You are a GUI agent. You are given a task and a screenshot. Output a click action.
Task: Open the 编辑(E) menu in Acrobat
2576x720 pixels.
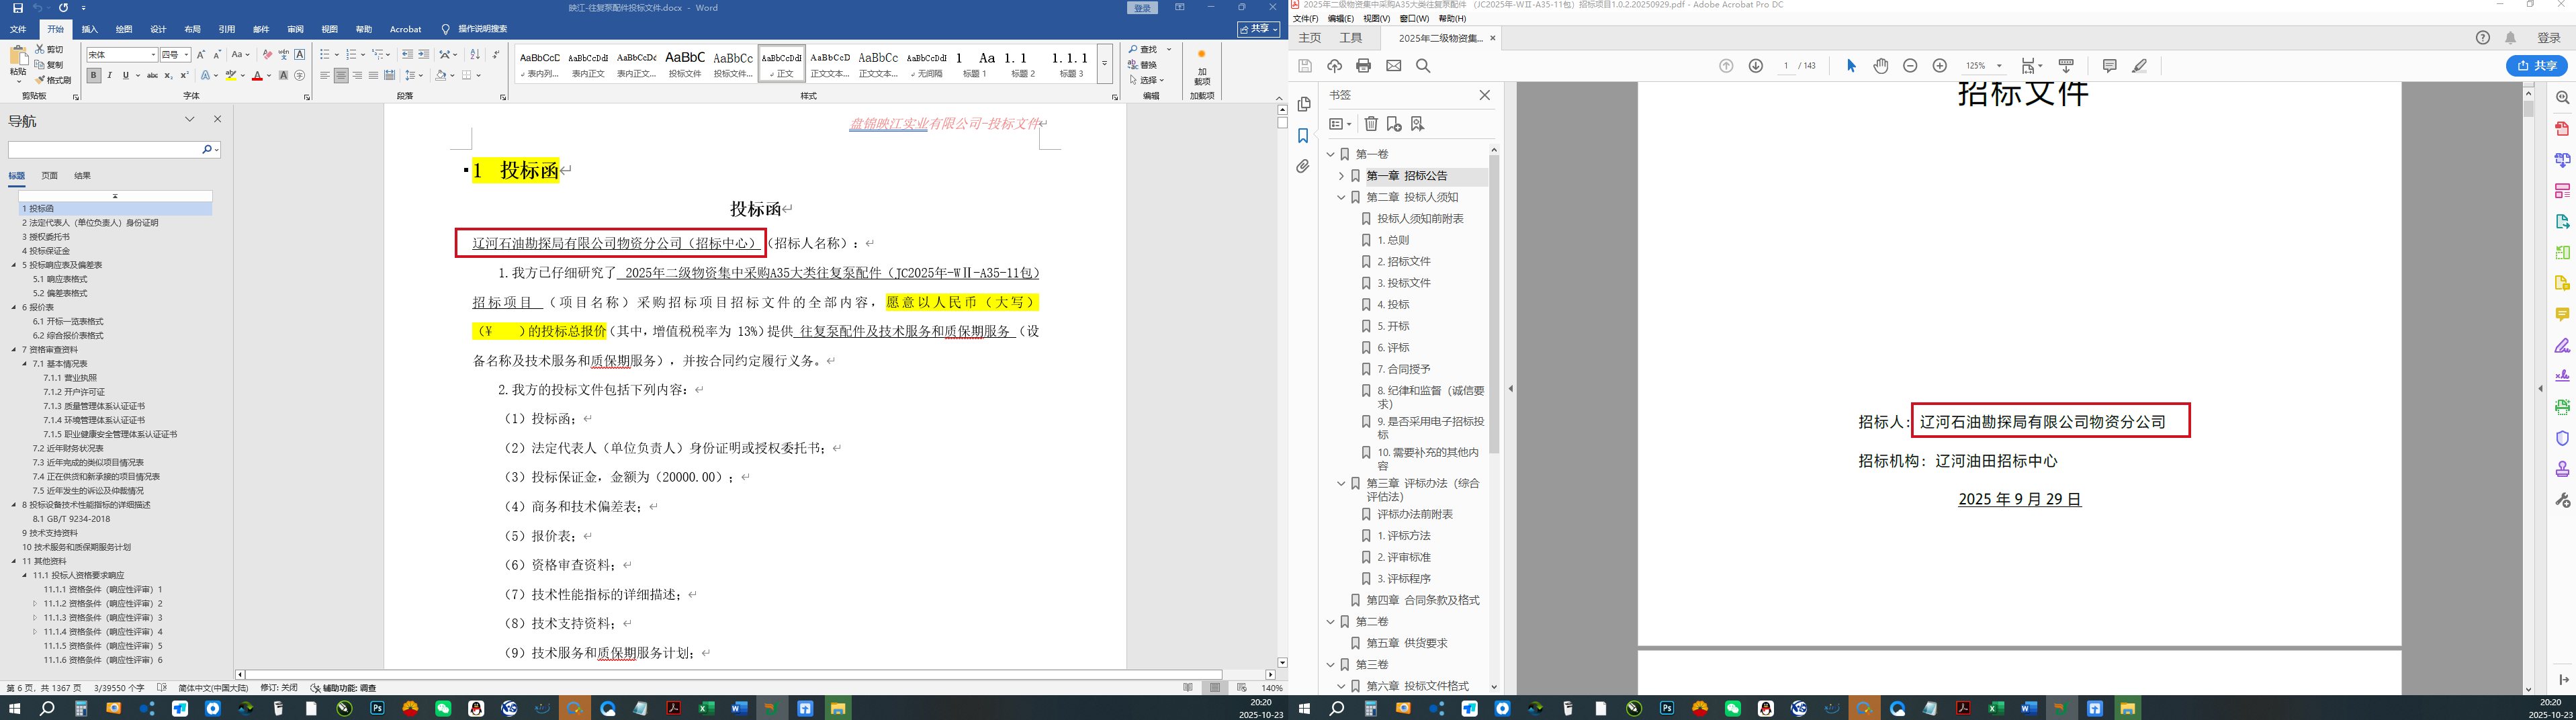point(1341,19)
